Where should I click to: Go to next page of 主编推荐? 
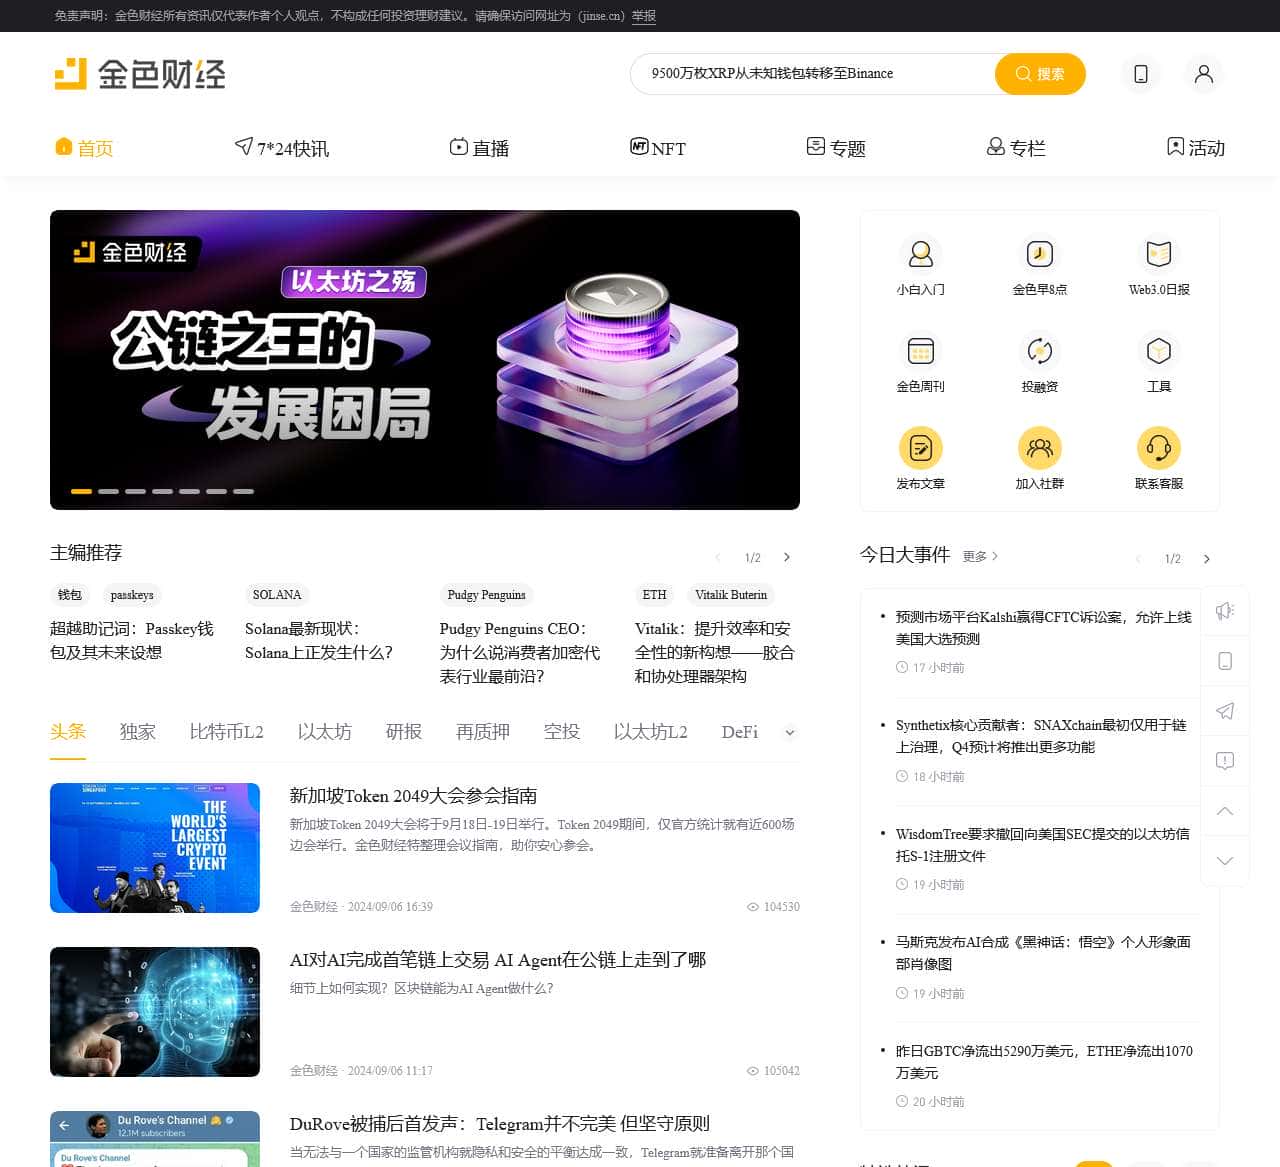(x=787, y=557)
